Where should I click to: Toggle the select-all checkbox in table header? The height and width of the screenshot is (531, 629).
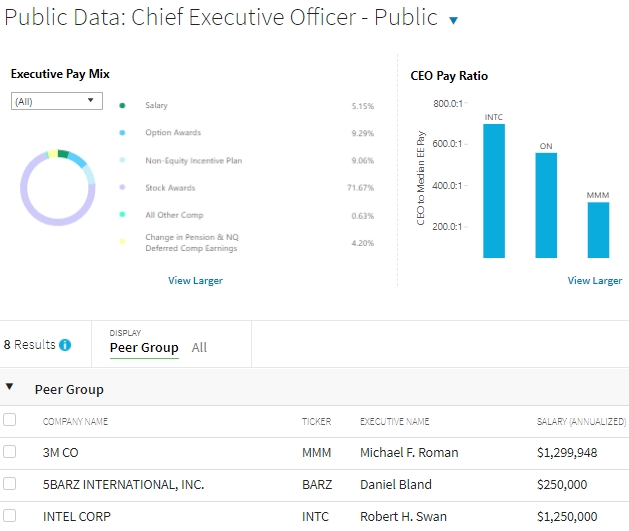point(10,420)
